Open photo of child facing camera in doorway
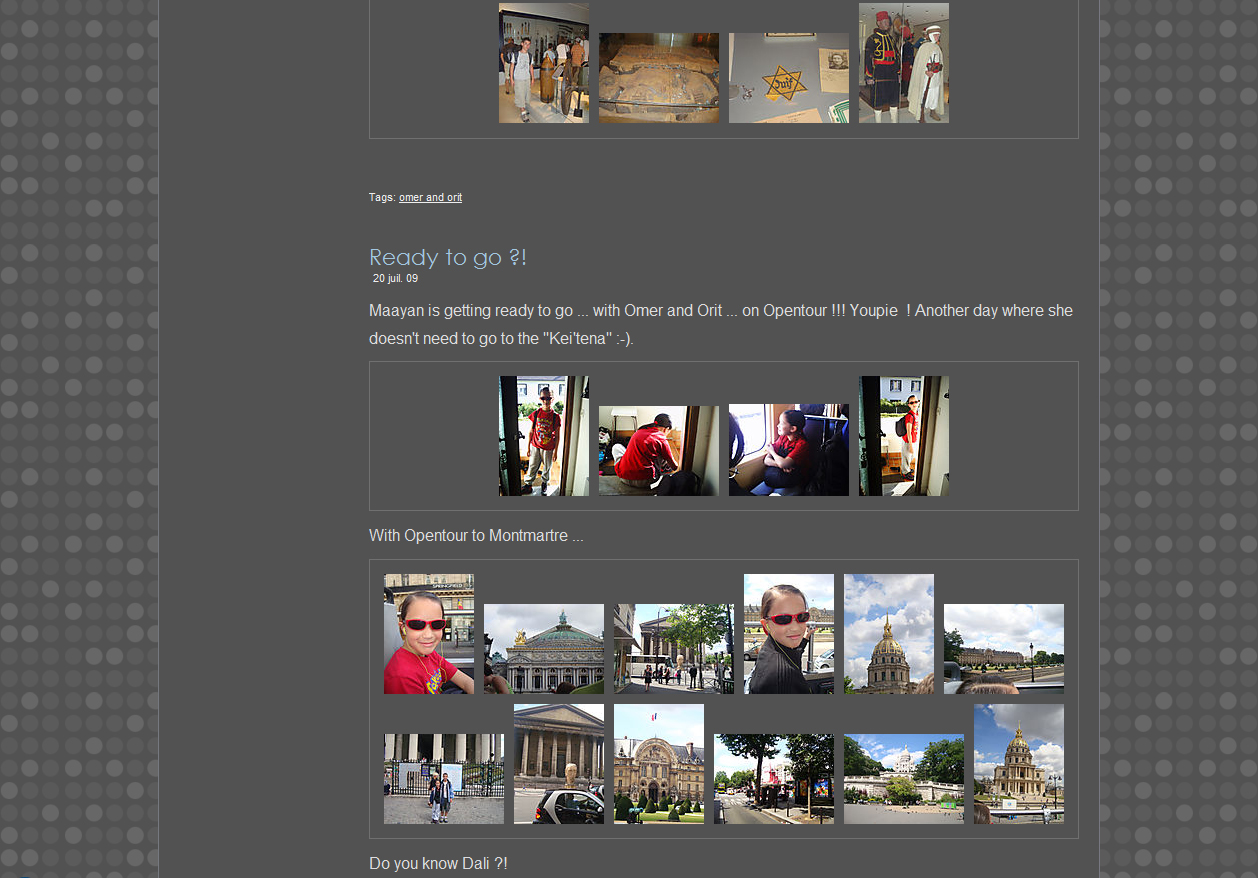1258x878 pixels. (543, 436)
